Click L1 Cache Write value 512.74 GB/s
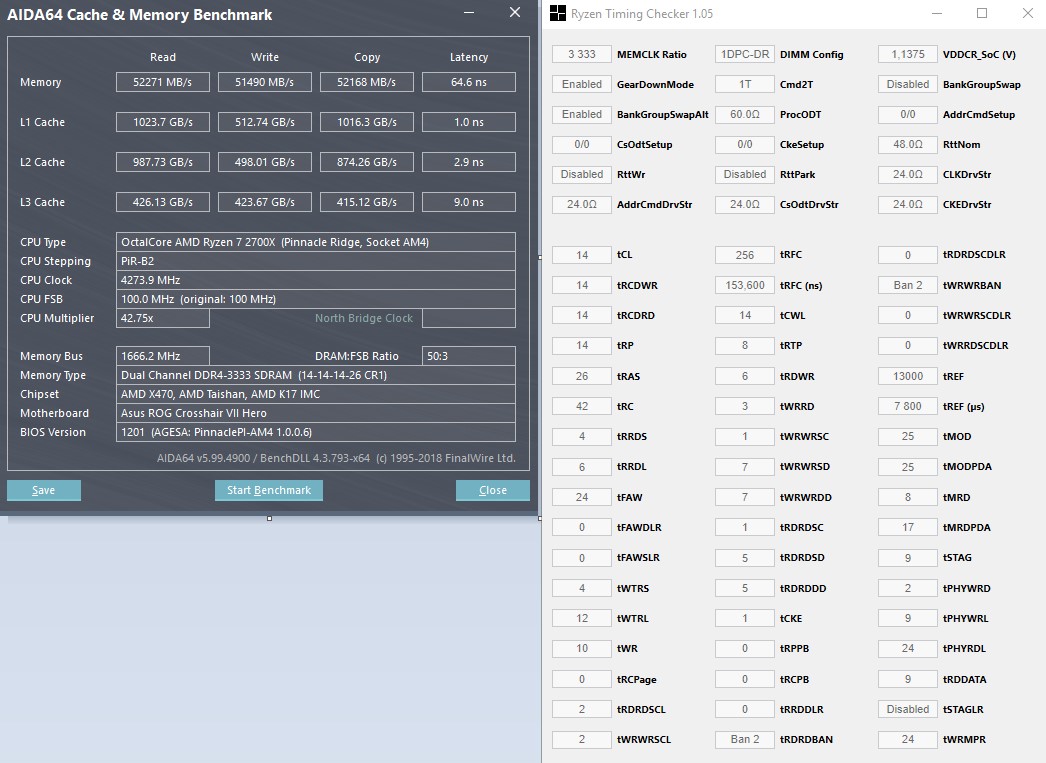1046x763 pixels. (x=265, y=122)
